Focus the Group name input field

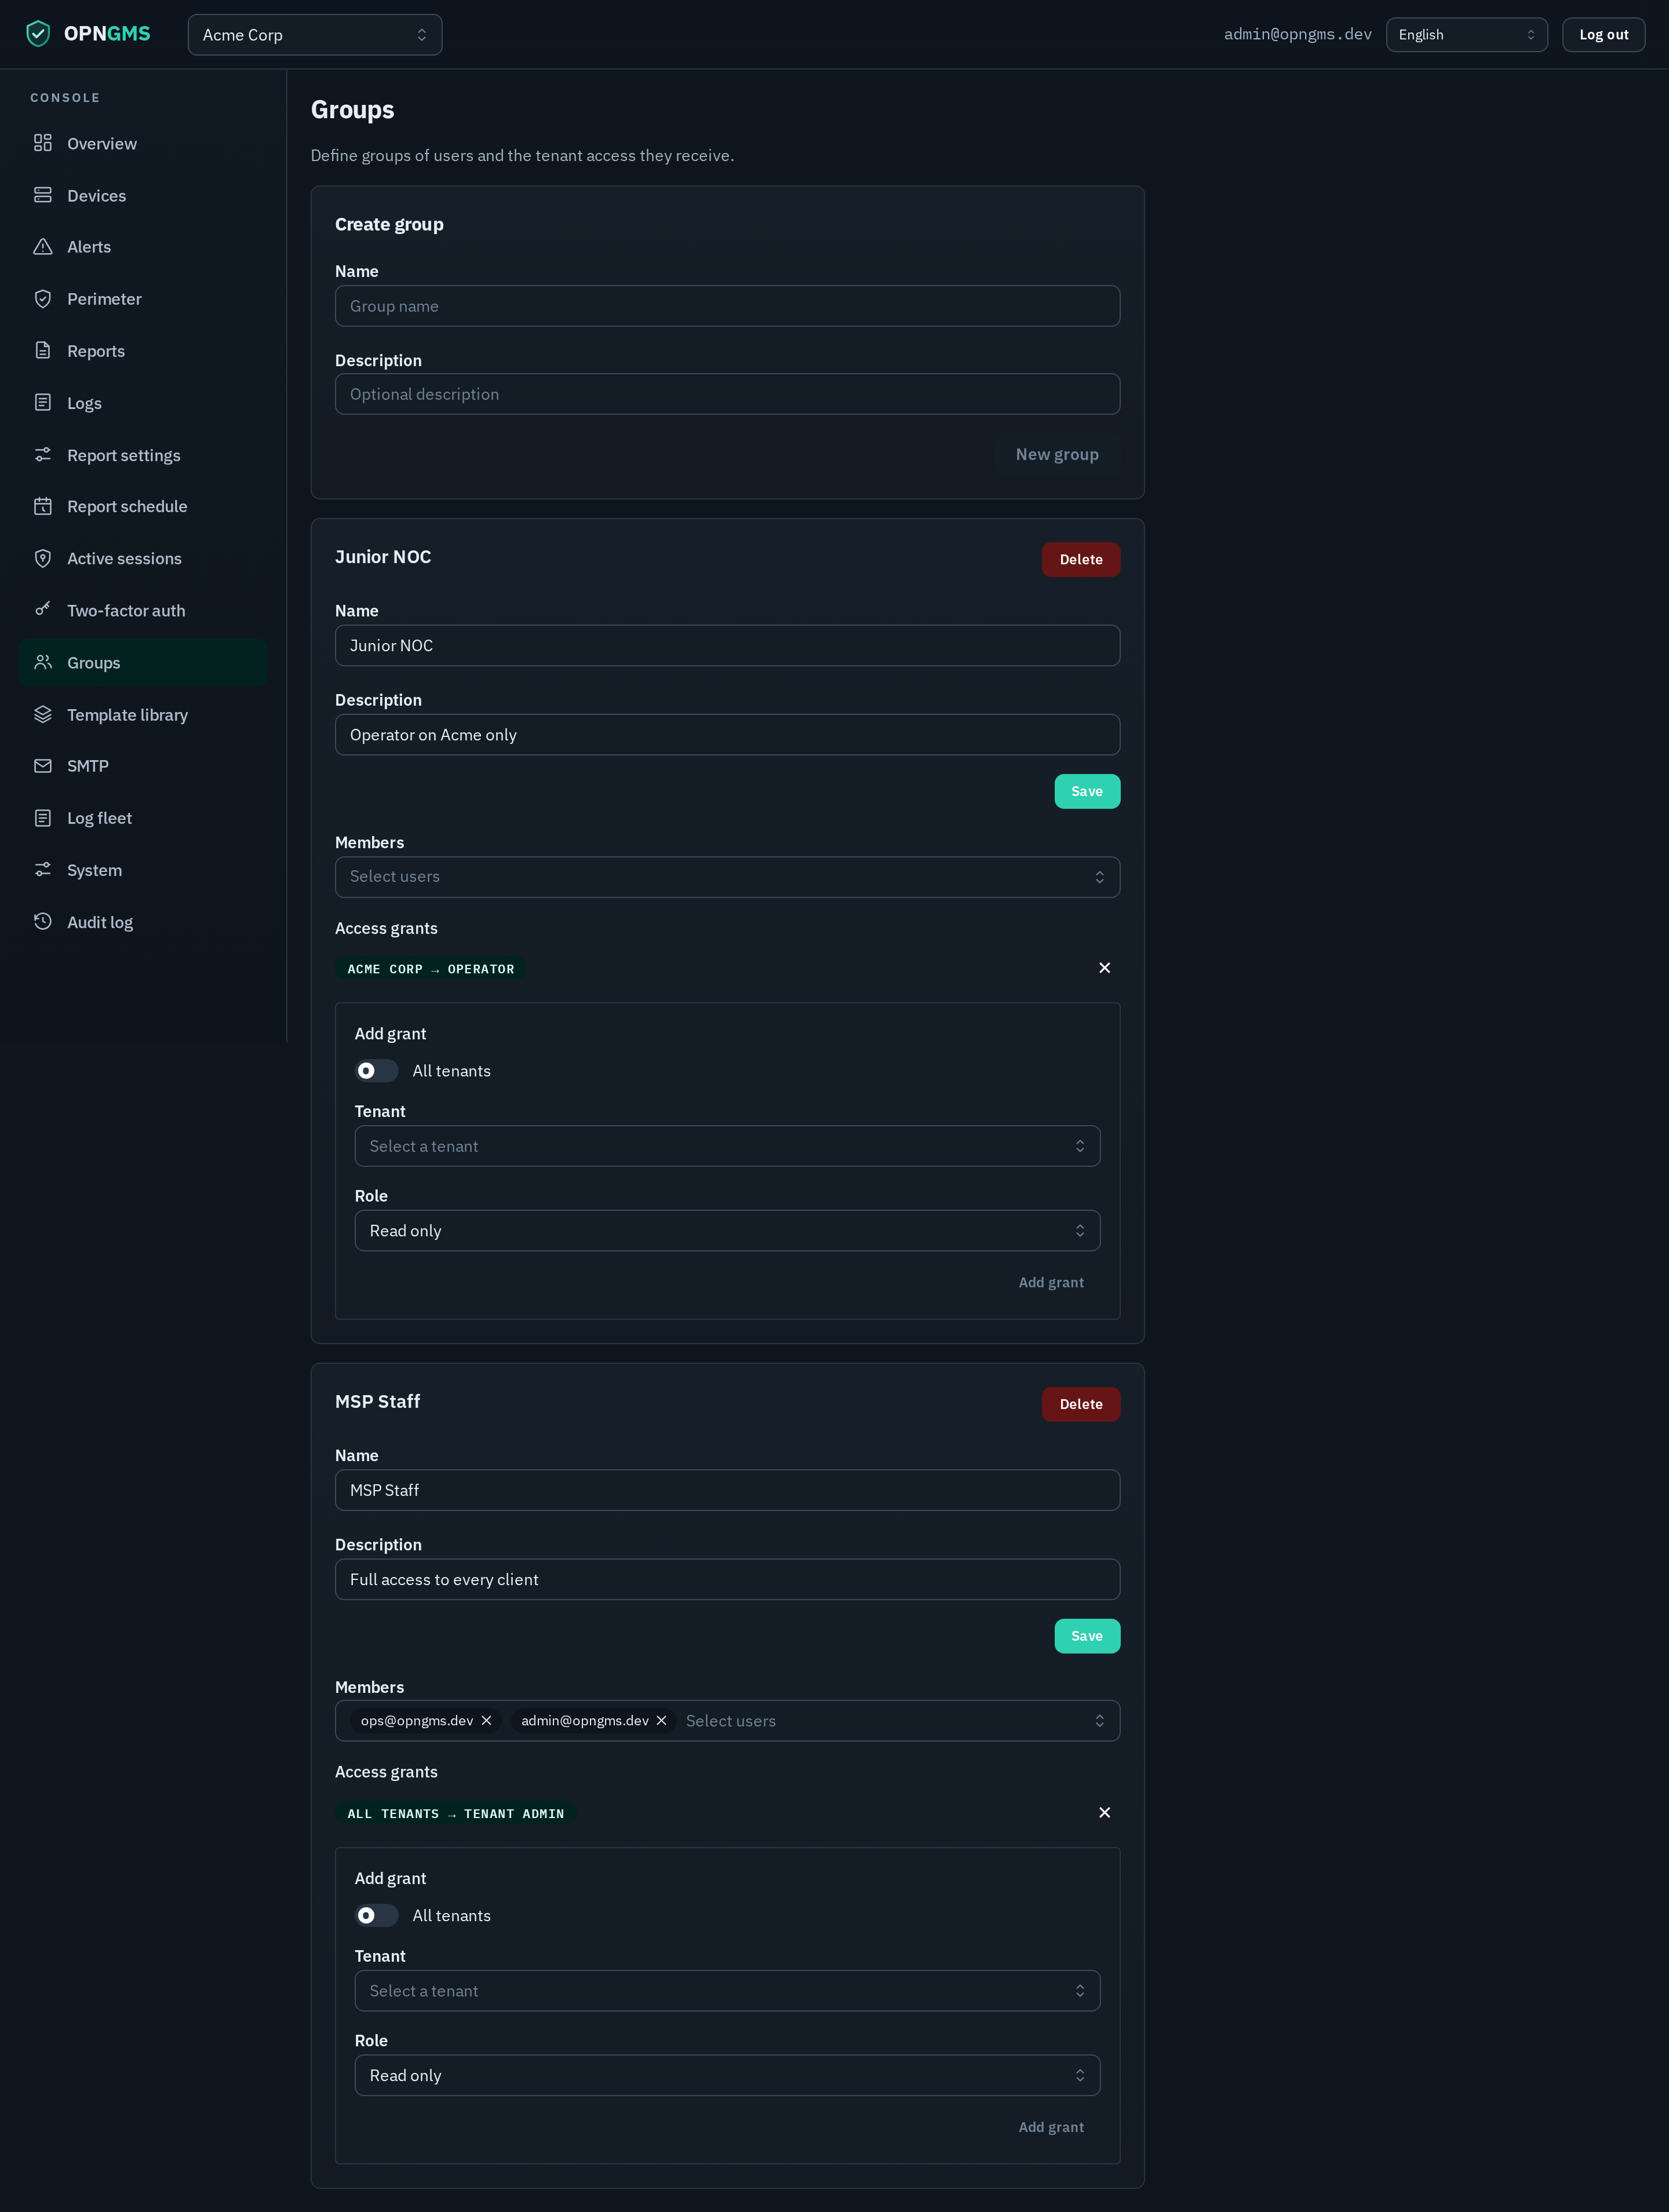[x=727, y=306]
